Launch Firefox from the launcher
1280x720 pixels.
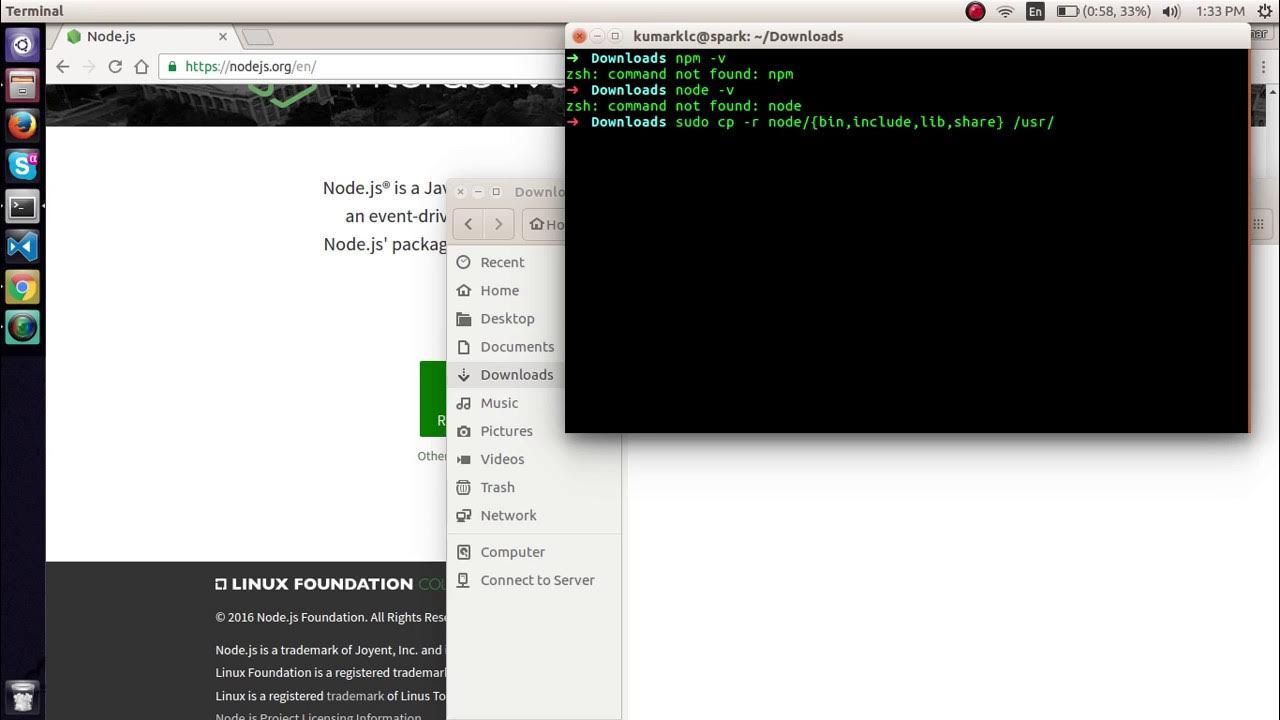pos(22,125)
